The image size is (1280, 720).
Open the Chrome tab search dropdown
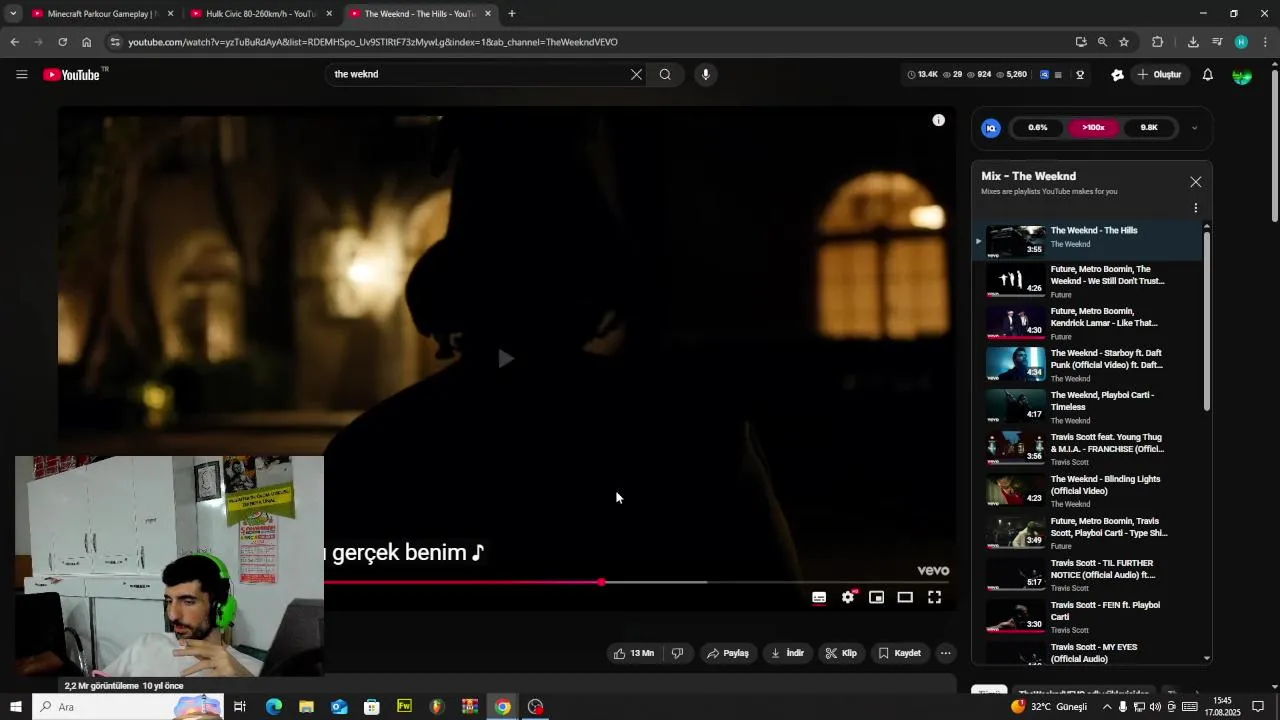[x=13, y=13]
